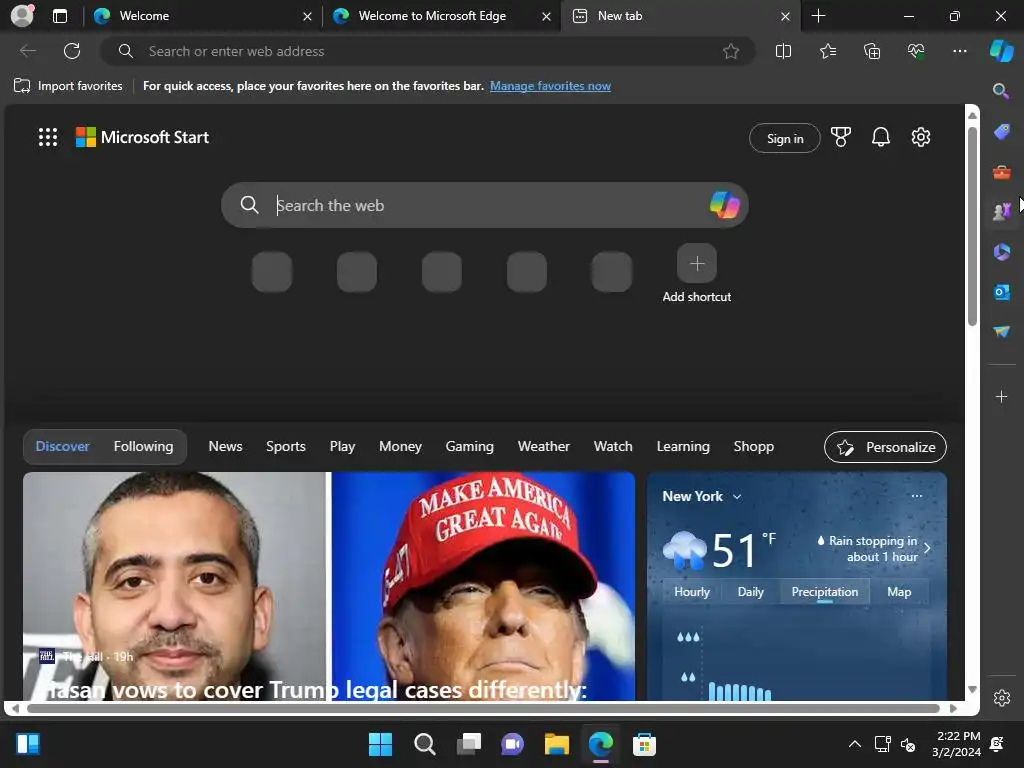Open split screen view

click(x=783, y=51)
